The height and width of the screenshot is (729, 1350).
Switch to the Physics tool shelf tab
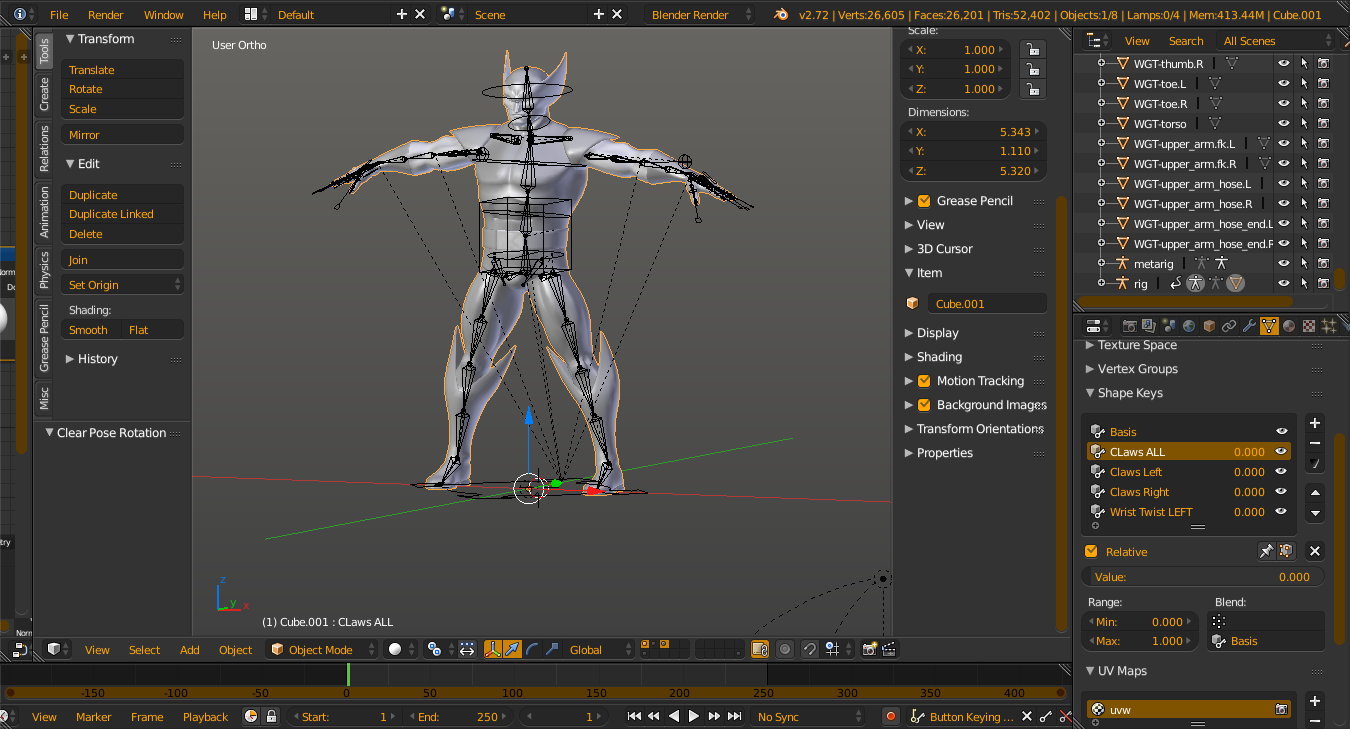[x=44, y=269]
